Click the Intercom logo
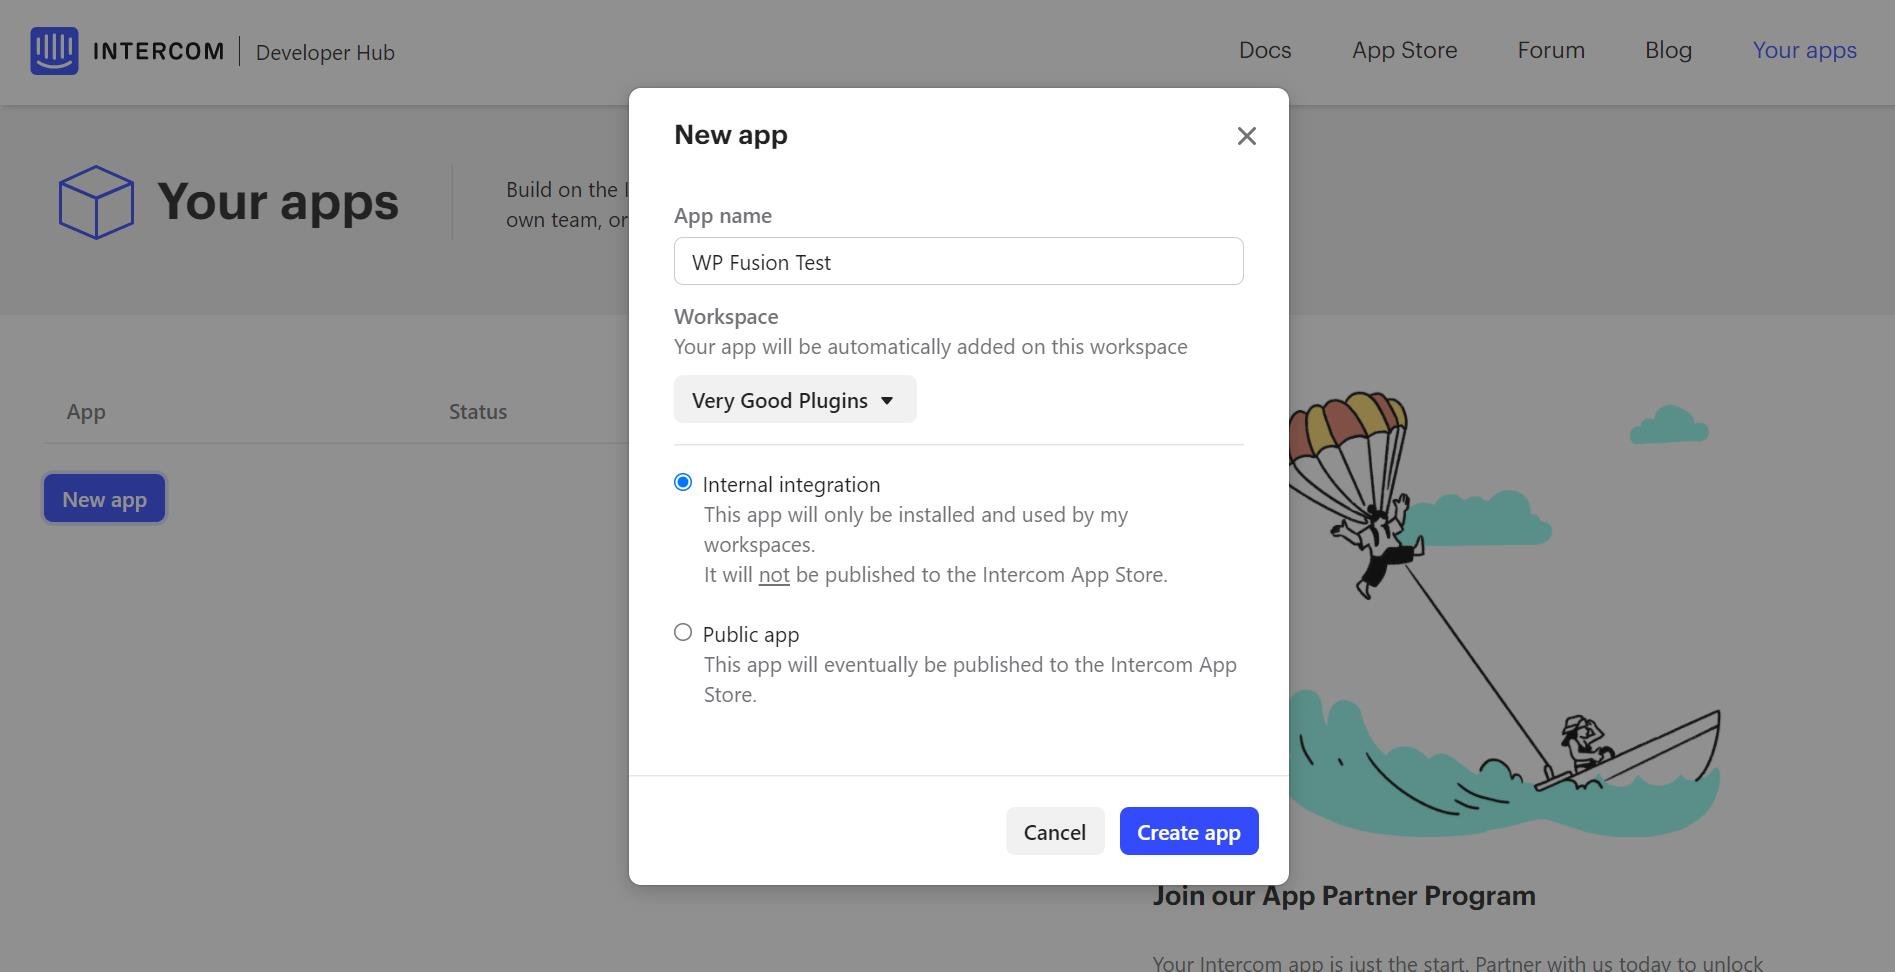Screen dimensions: 1895x972 coord(127,50)
